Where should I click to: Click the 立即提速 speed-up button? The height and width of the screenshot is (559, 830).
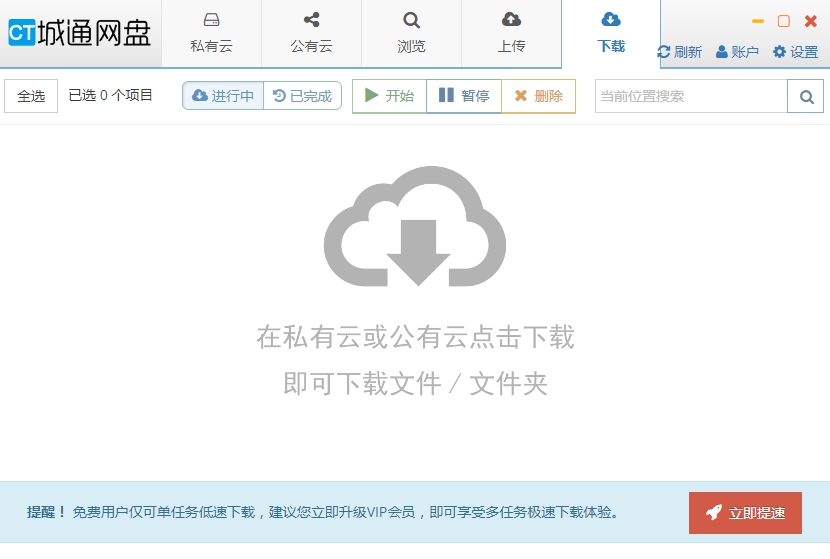tap(745, 512)
